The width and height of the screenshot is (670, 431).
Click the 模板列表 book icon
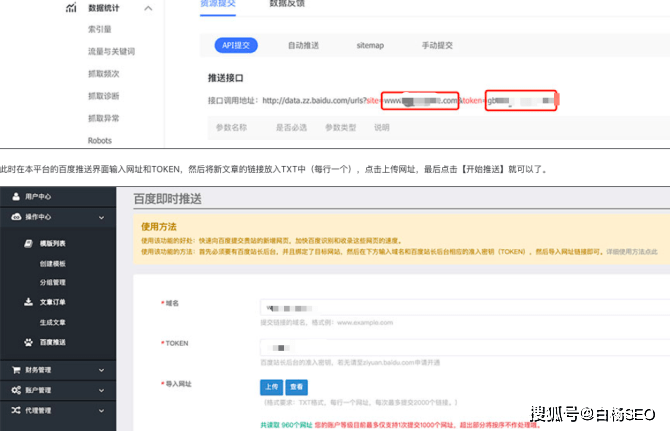coord(28,243)
